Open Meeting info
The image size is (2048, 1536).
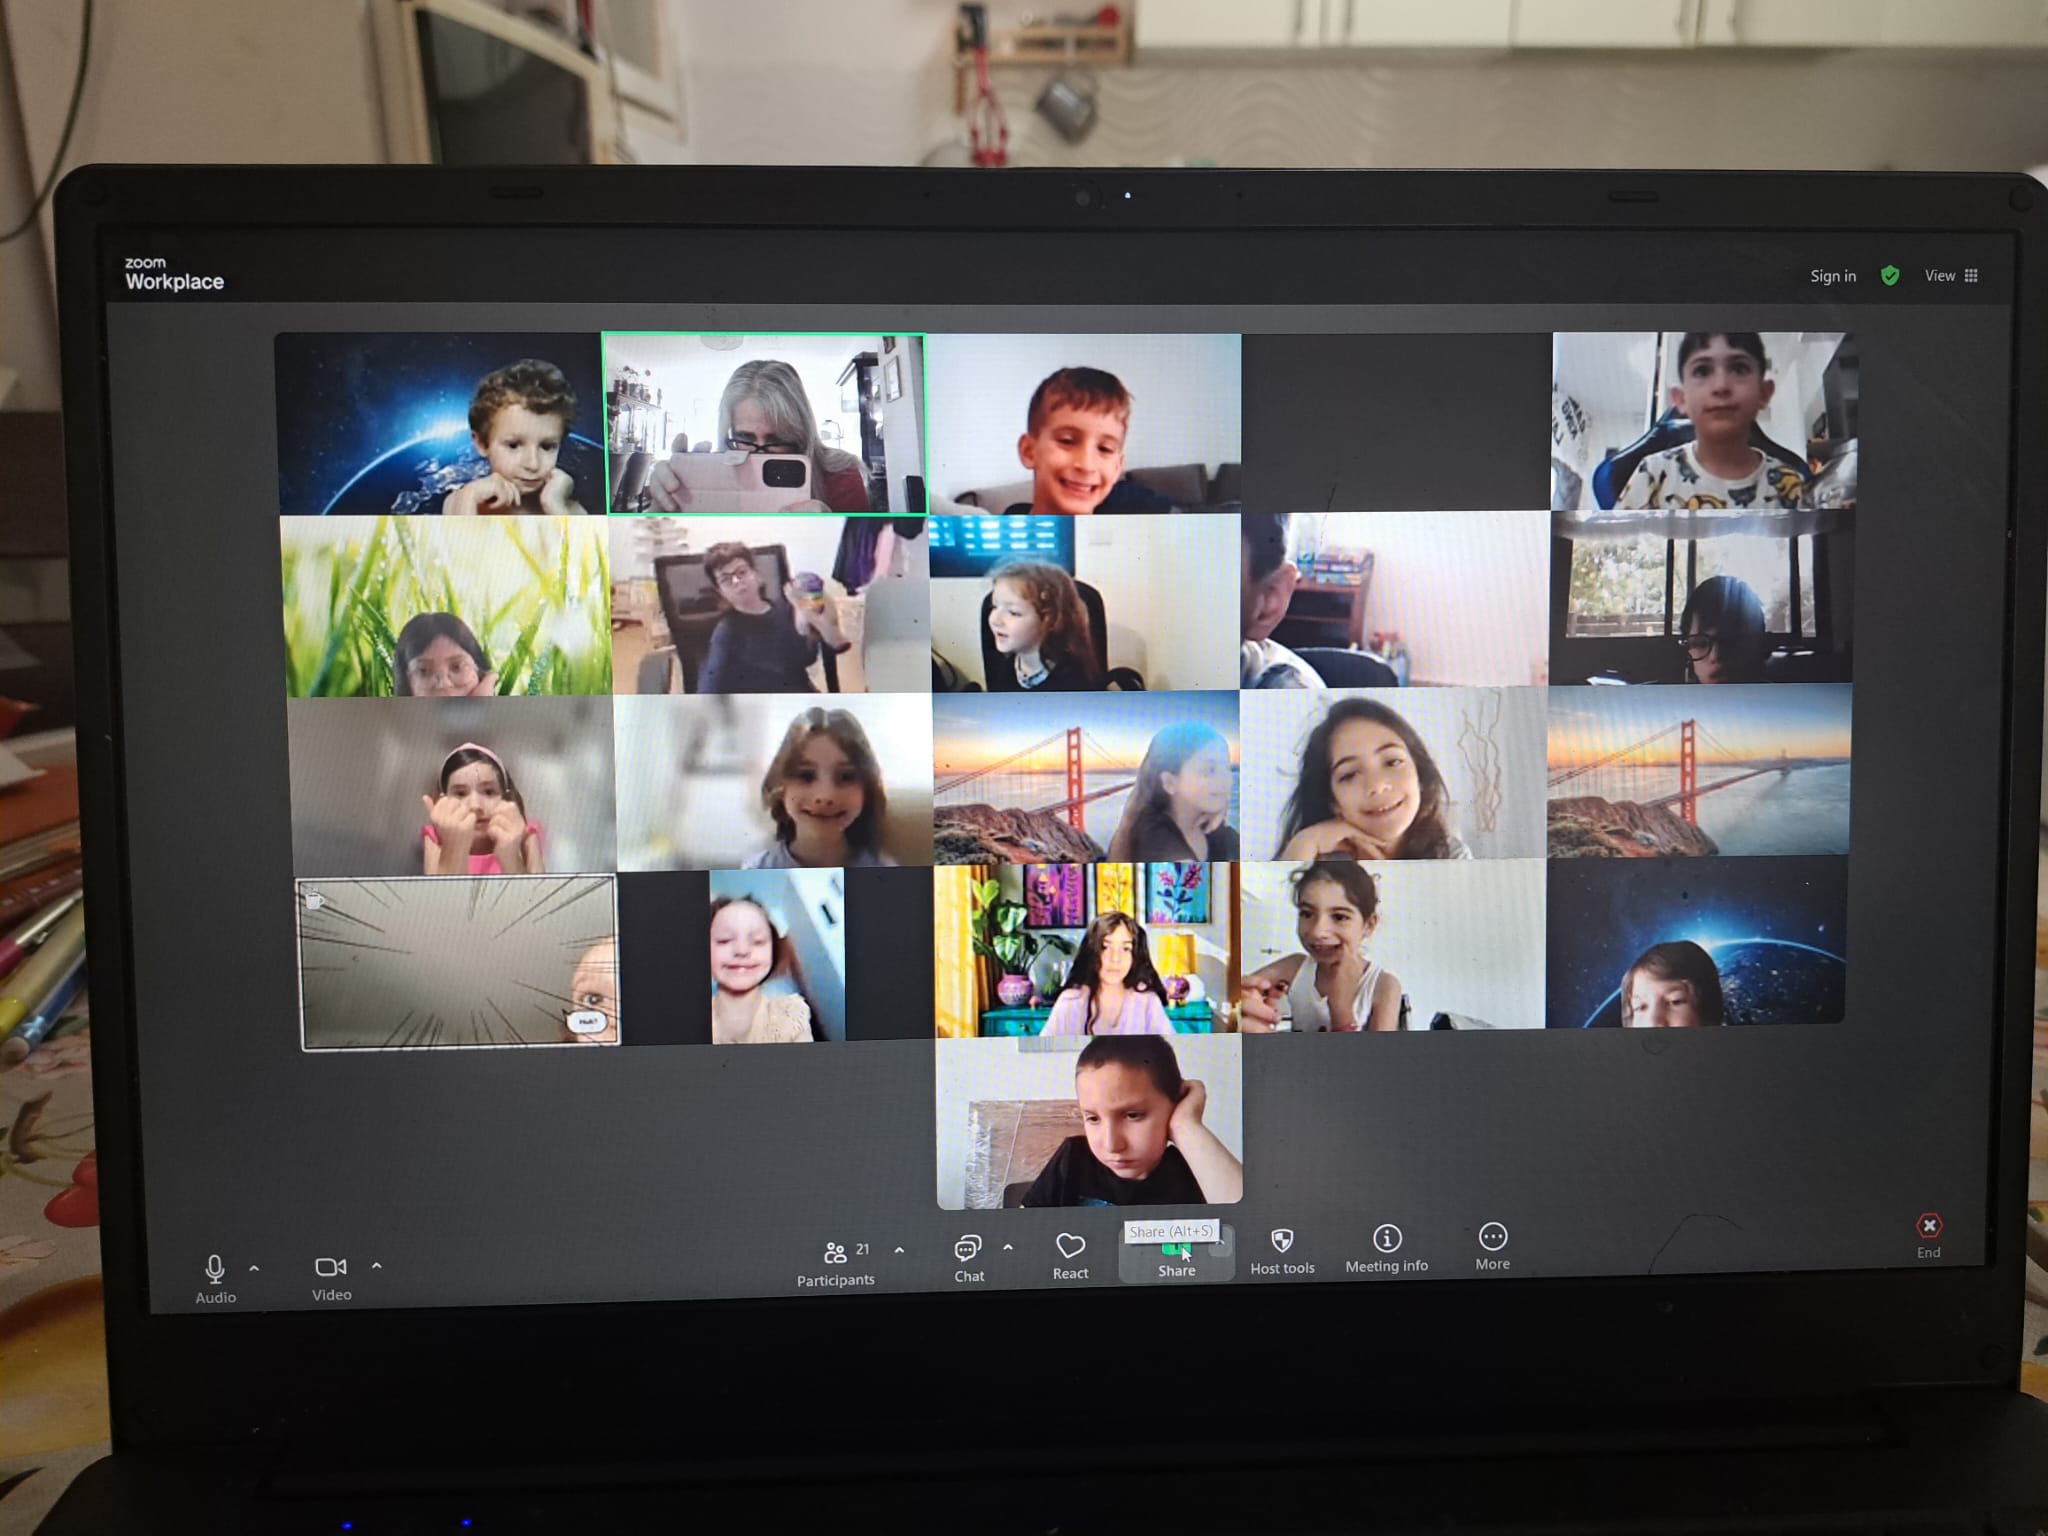pyautogui.click(x=1386, y=1239)
